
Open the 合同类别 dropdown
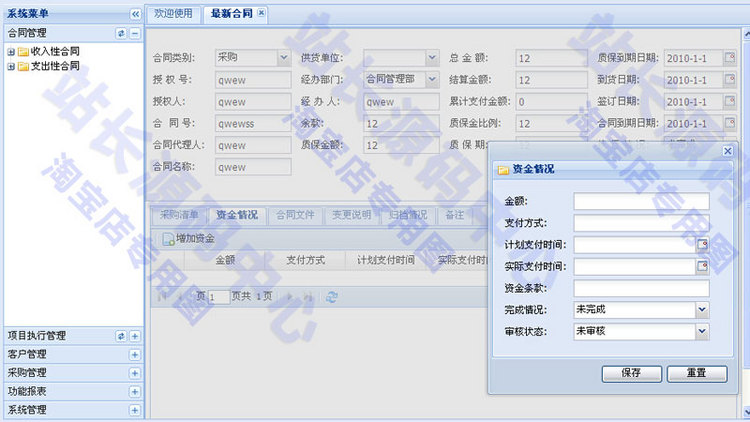[284, 58]
